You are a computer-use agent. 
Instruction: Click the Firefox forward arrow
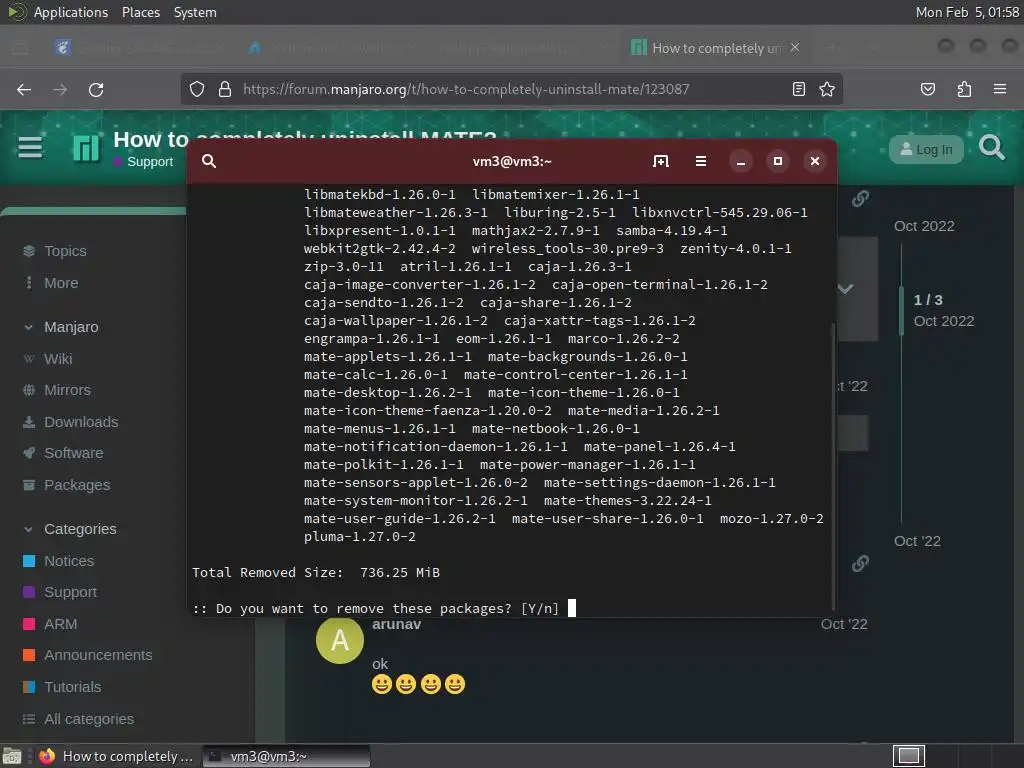click(x=60, y=89)
